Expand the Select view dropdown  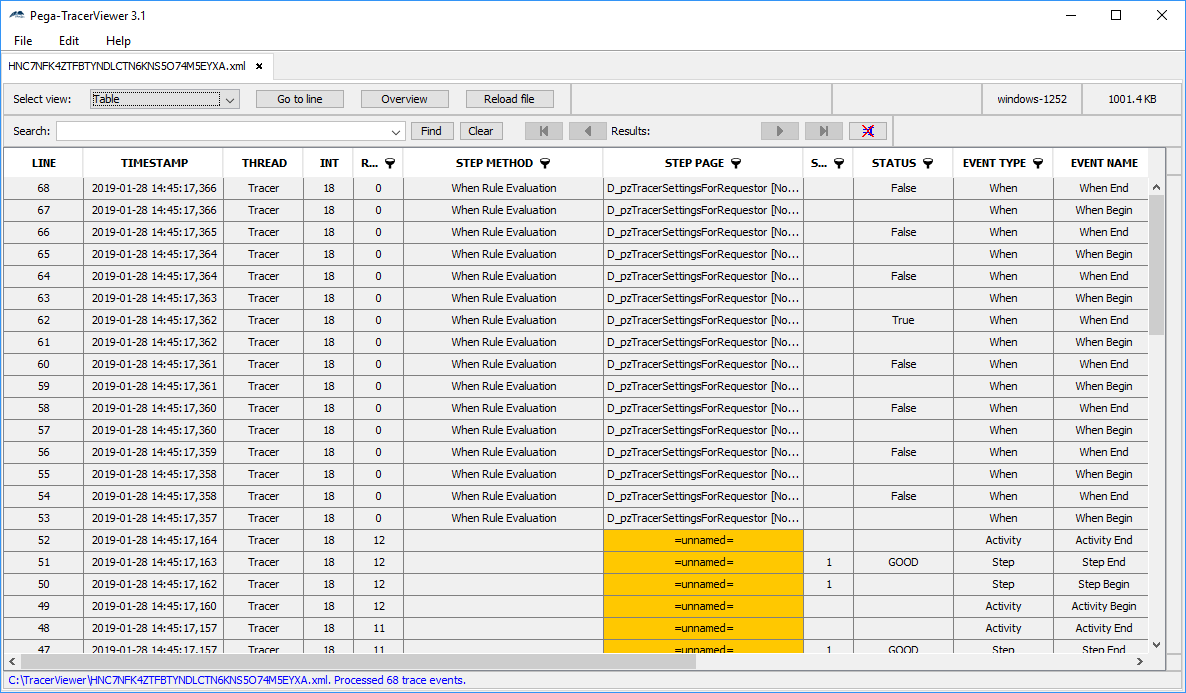pyautogui.click(x=230, y=99)
